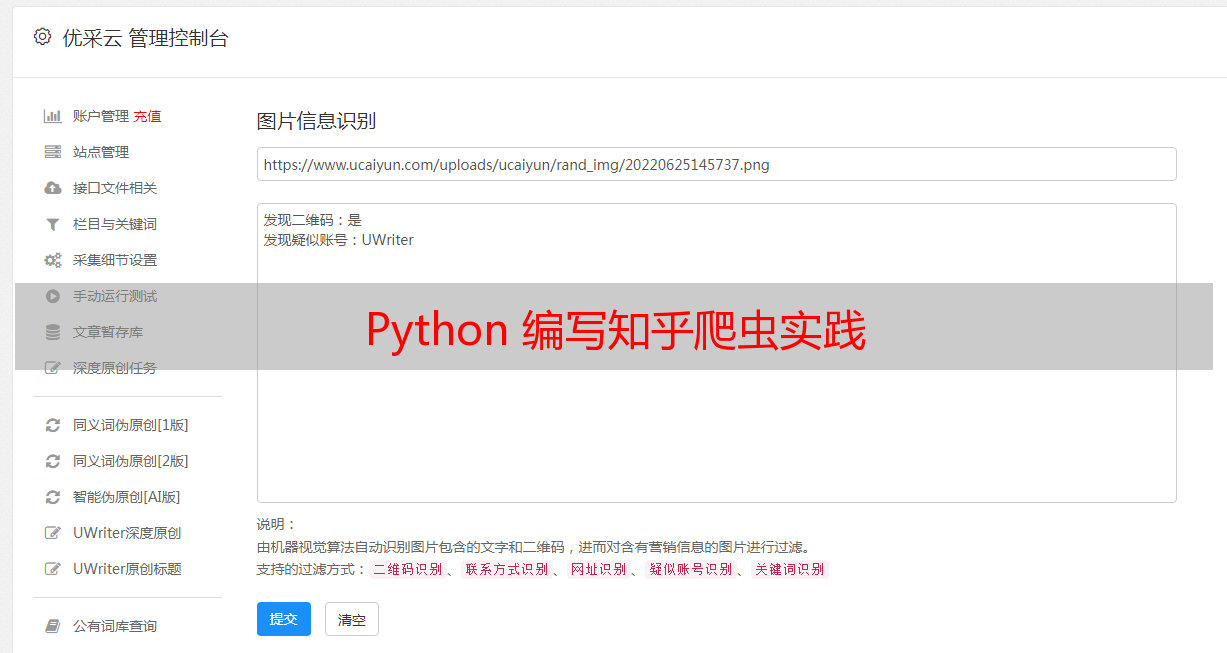This screenshot has width=1227, height=653.
Task: Click the server icon for 站点管理
Action: click(53, 152)
